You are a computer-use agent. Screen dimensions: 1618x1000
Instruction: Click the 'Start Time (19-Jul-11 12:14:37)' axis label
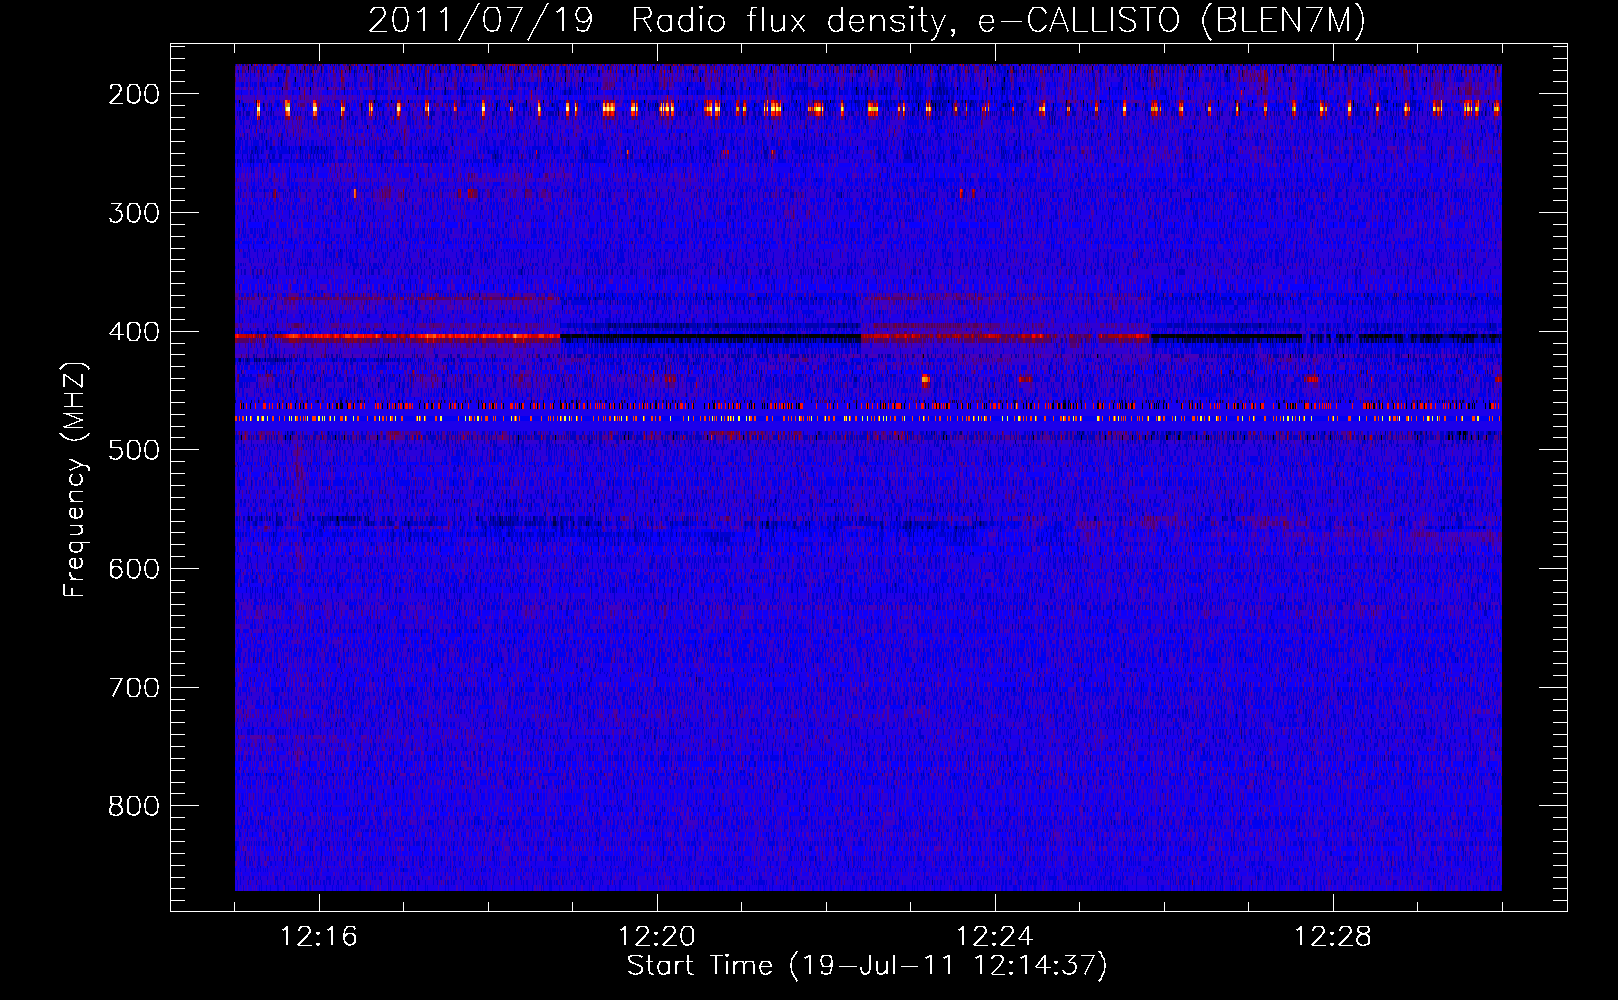(867, 966)
